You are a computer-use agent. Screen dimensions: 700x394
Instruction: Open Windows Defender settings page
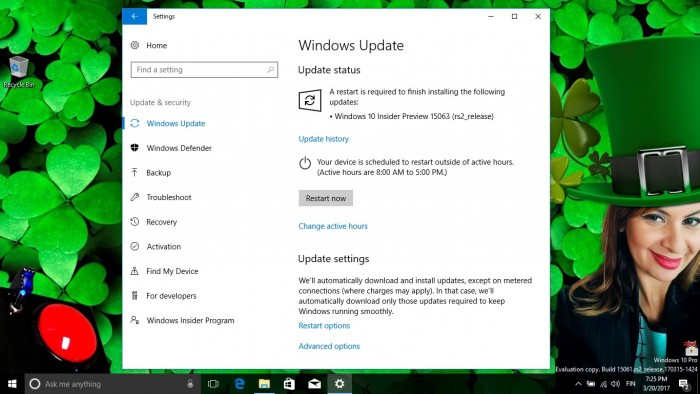[x=179, y=148]
